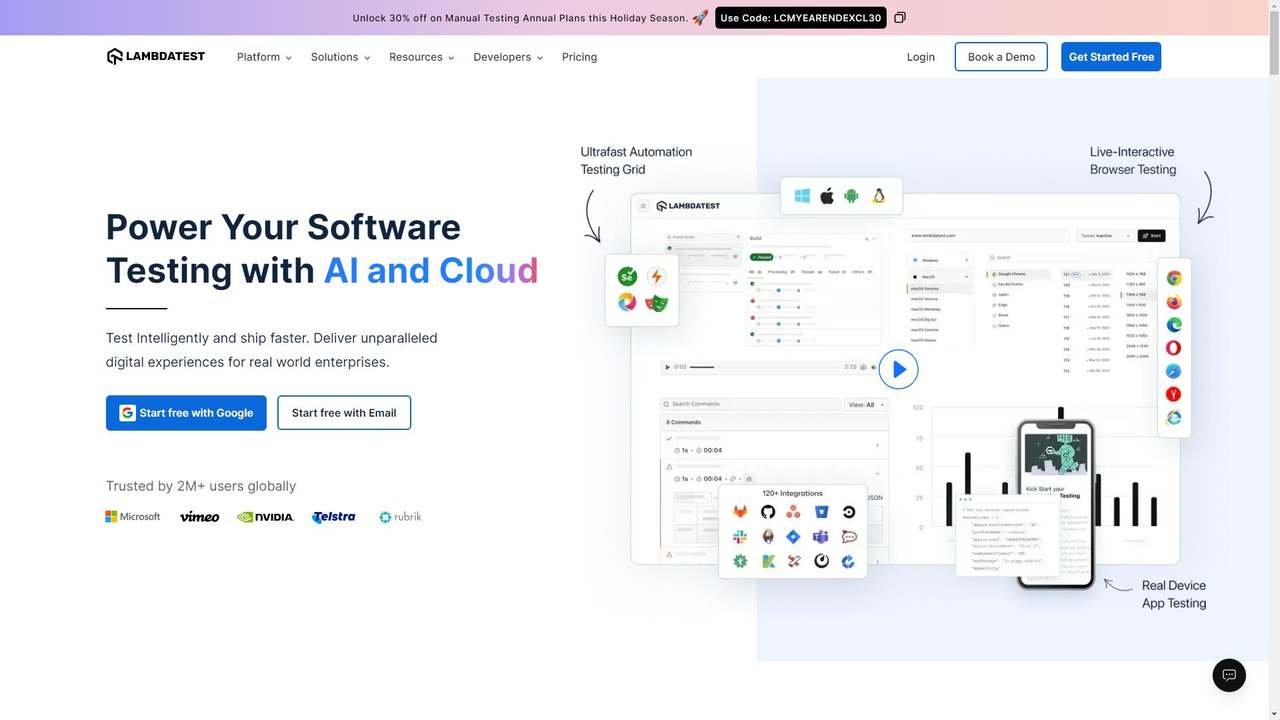Copy the promo code with the copy icon
Viewport: 1280px width, 720px height.
900,18
